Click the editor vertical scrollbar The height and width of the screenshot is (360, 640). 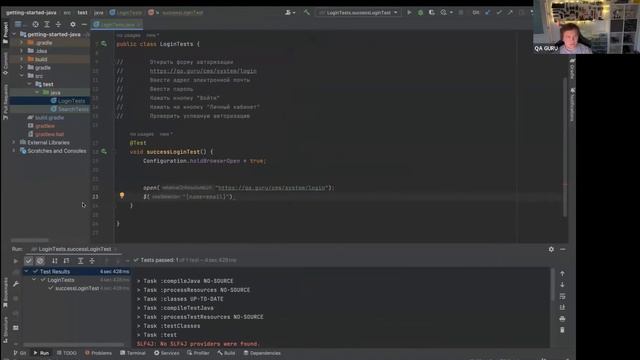565,147
